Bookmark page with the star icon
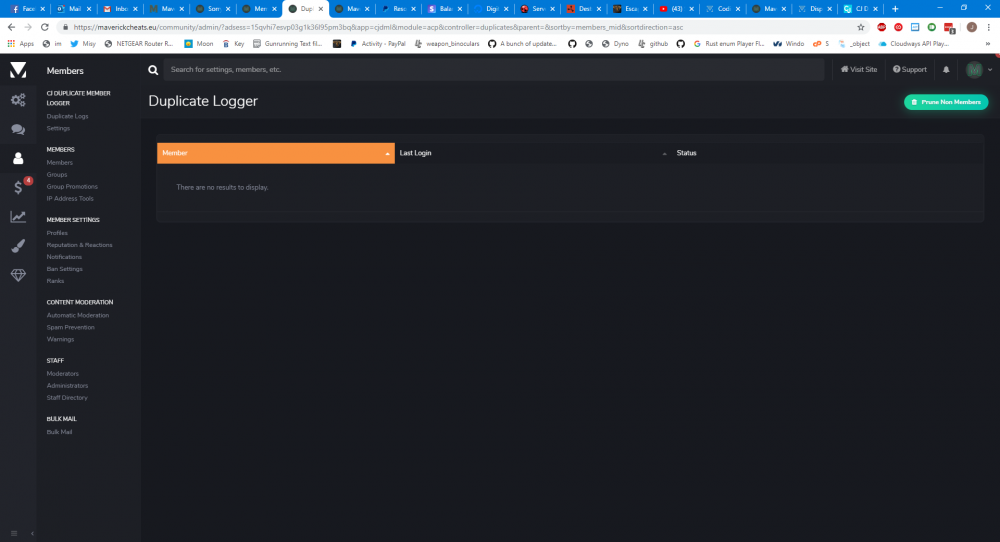Viewport: 1000px width, 542px height. 861,27
